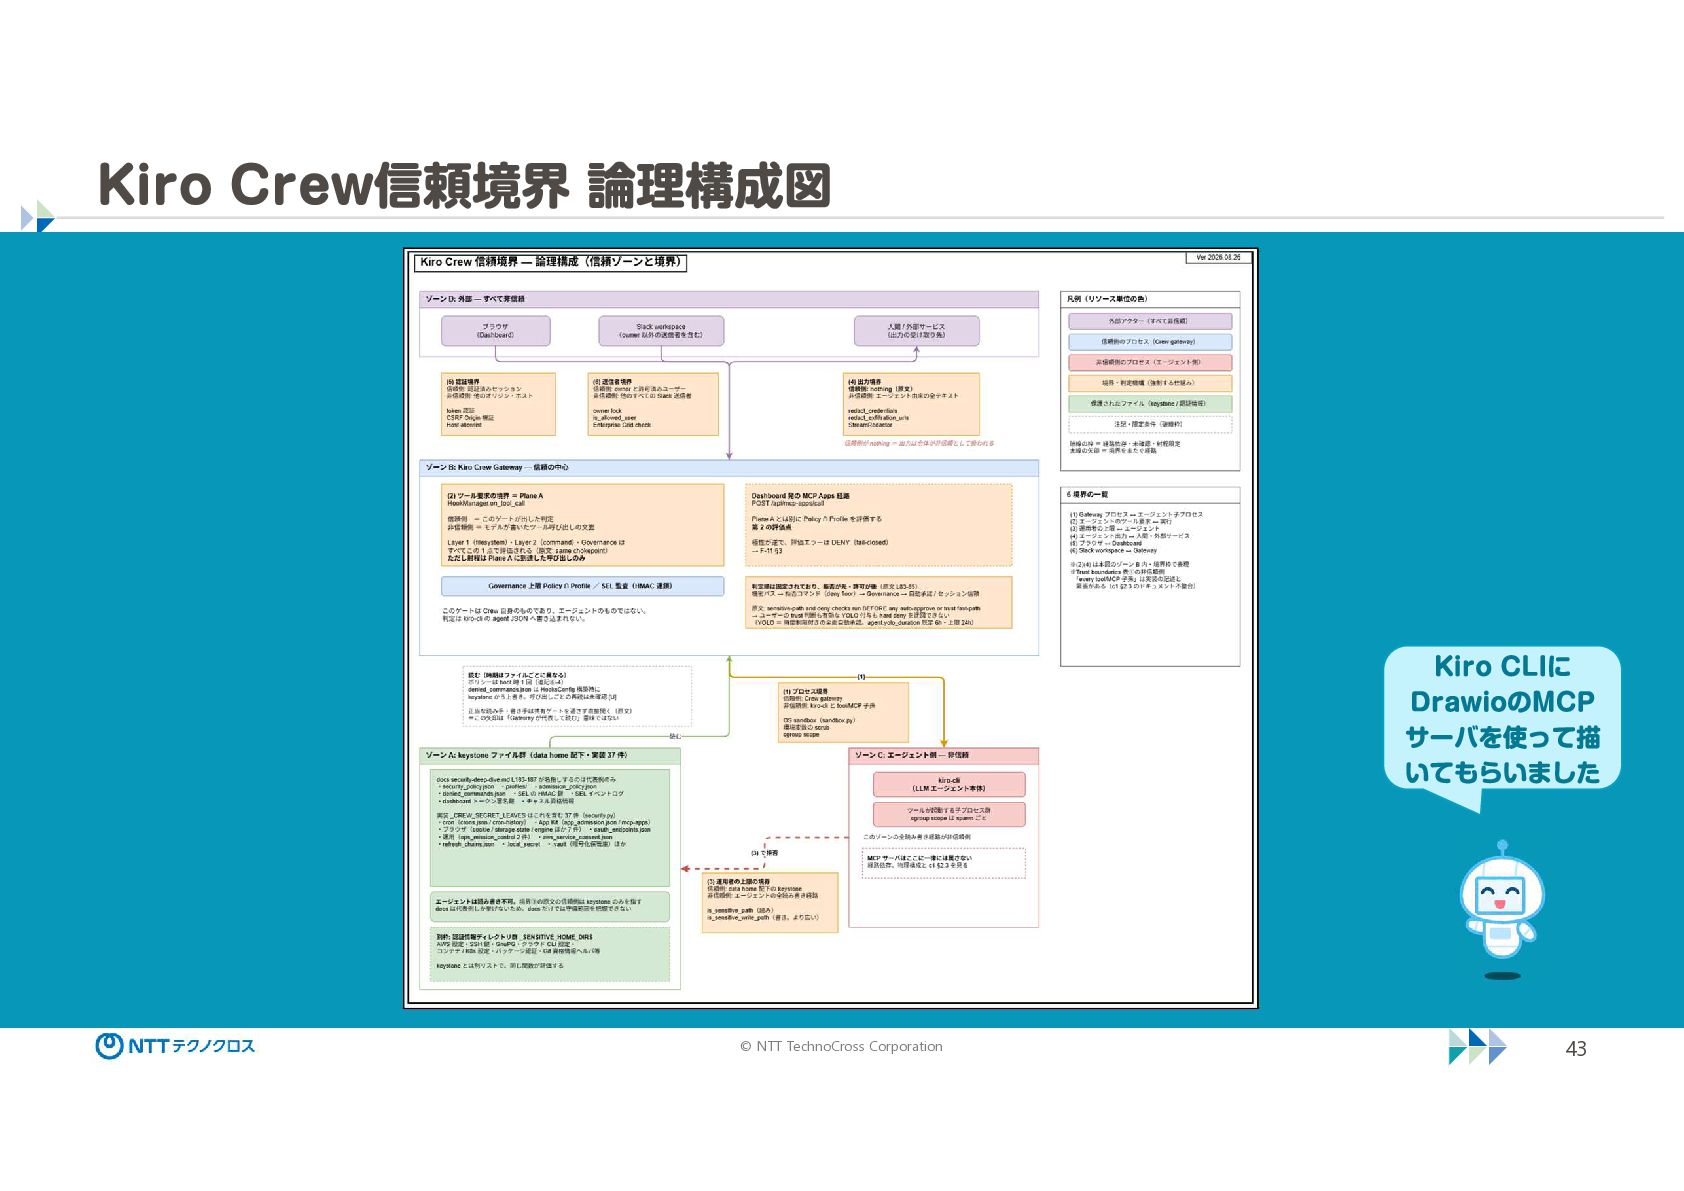Click the blue 信頼側のプロセス legend swatch

[1150, 342]
